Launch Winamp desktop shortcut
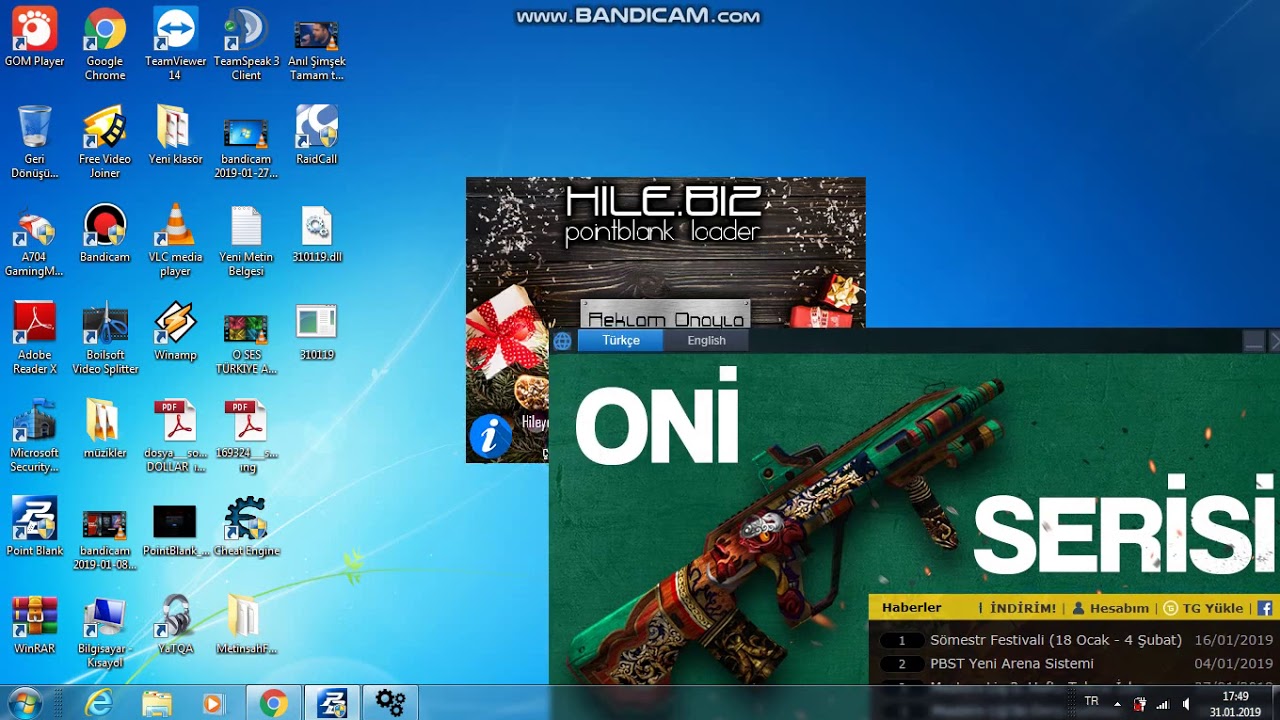1280x720 pixels. tap(175, 331)
